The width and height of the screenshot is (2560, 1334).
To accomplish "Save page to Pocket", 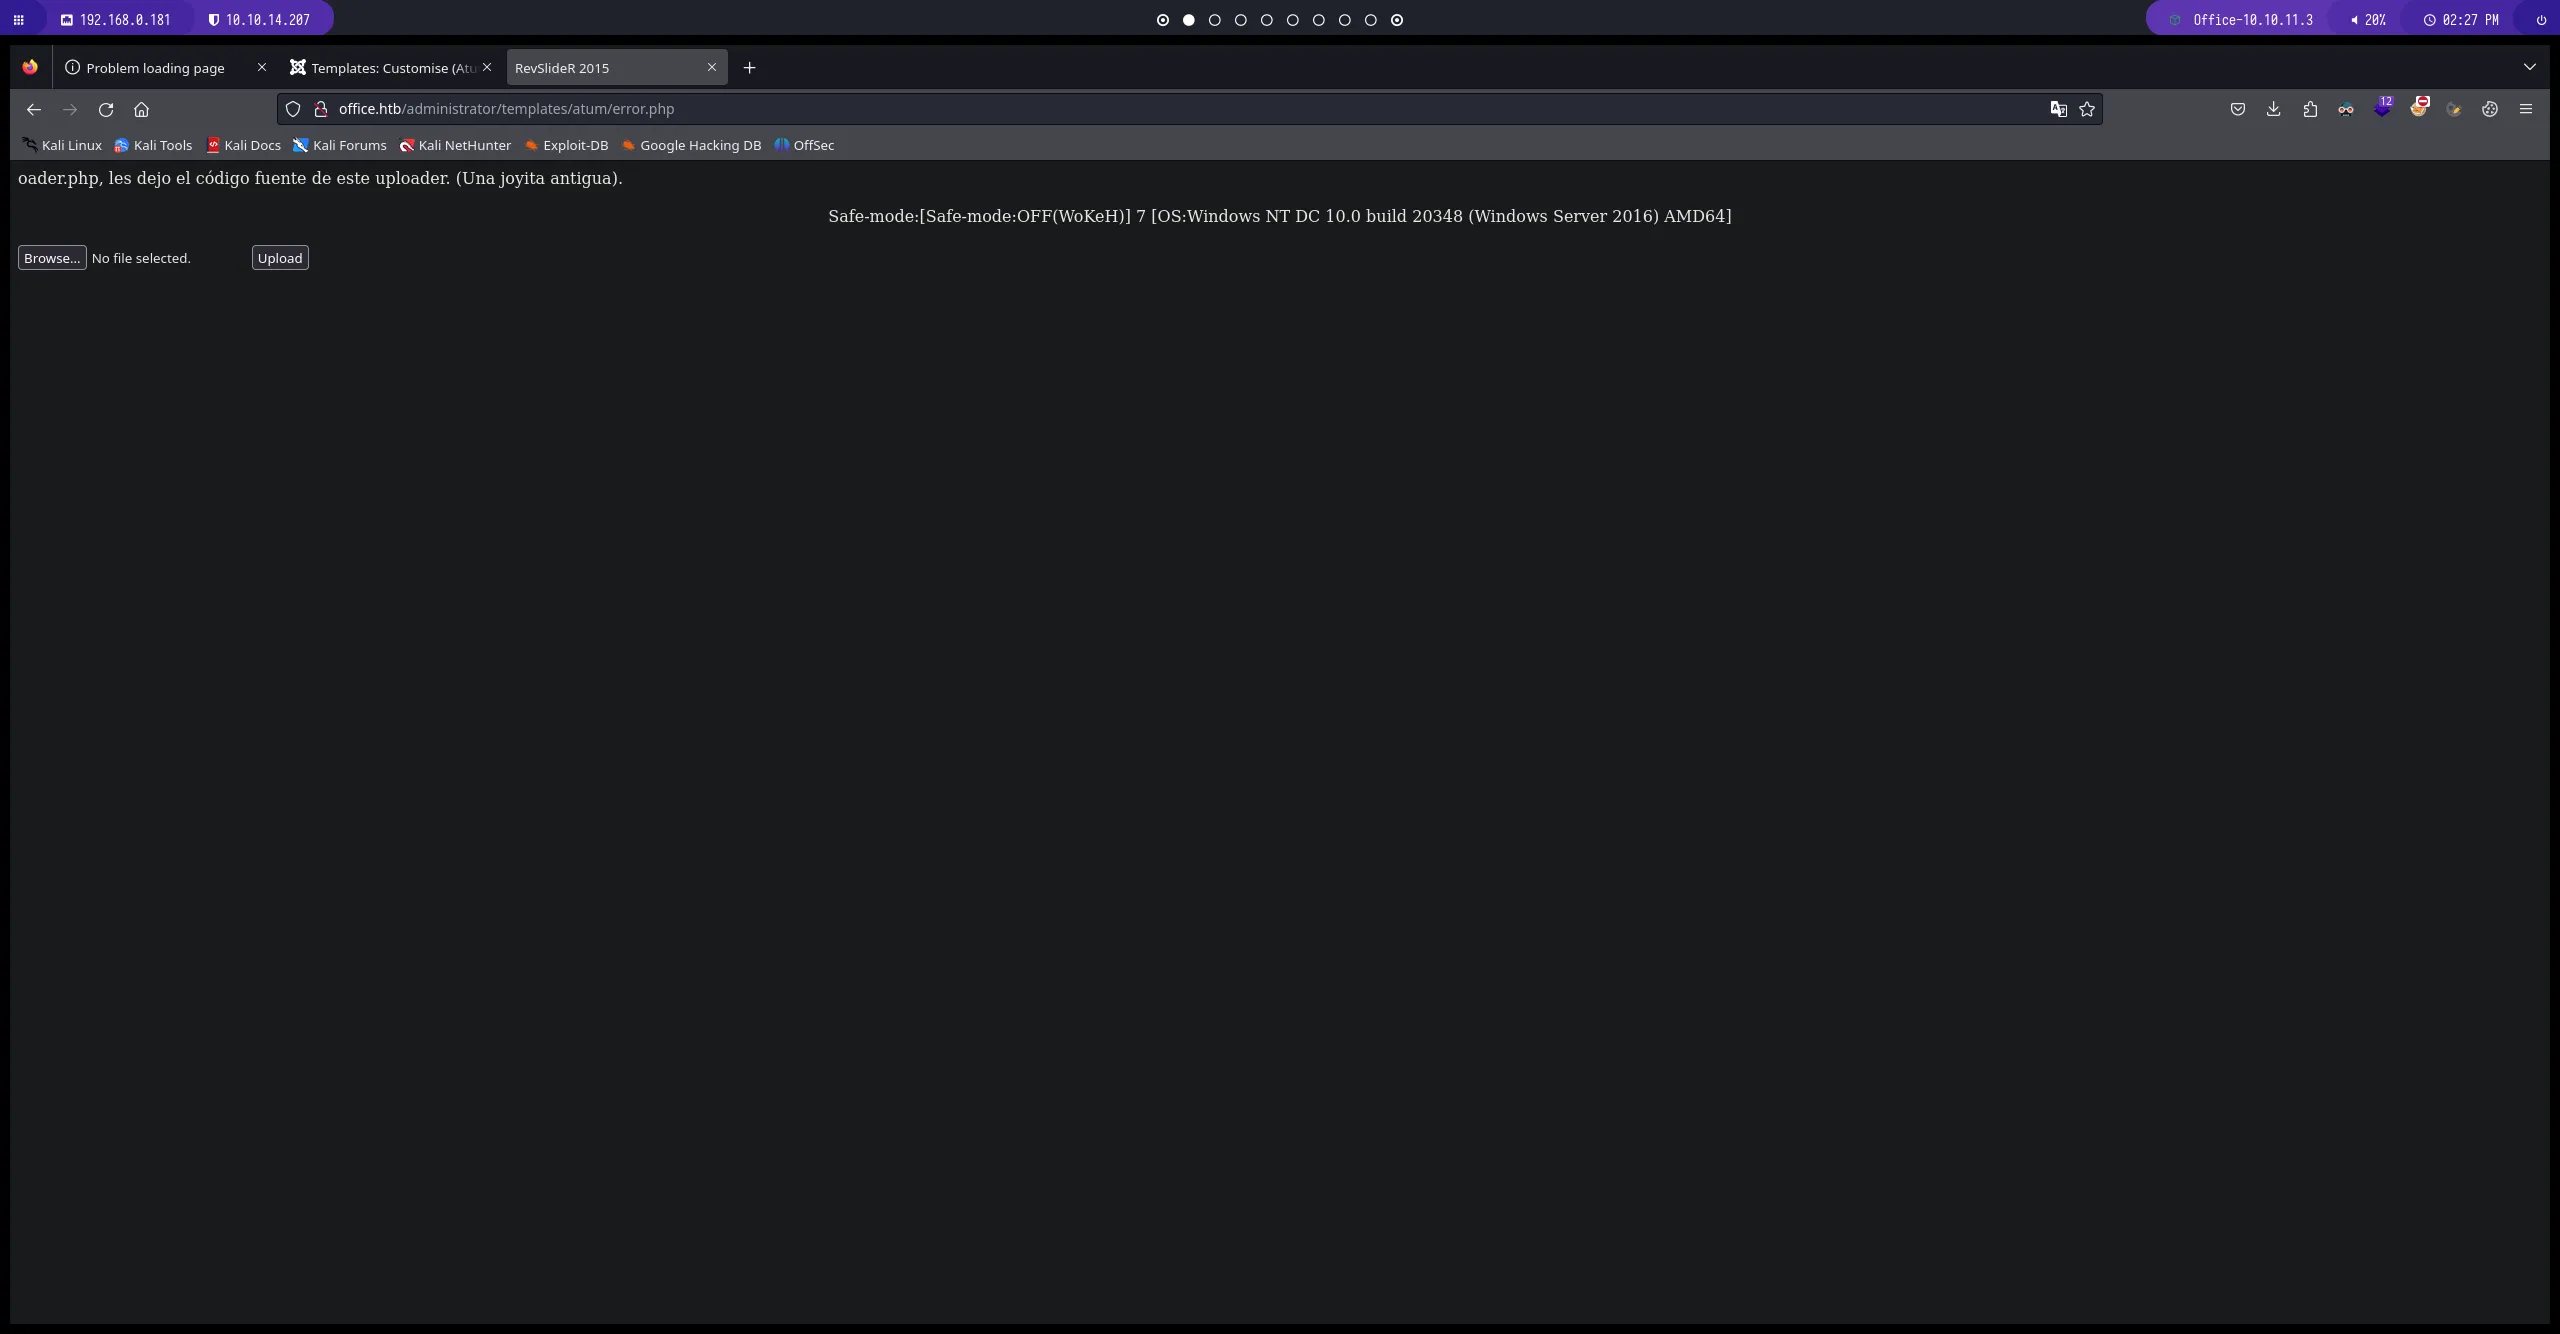I will coord(2238,109).
